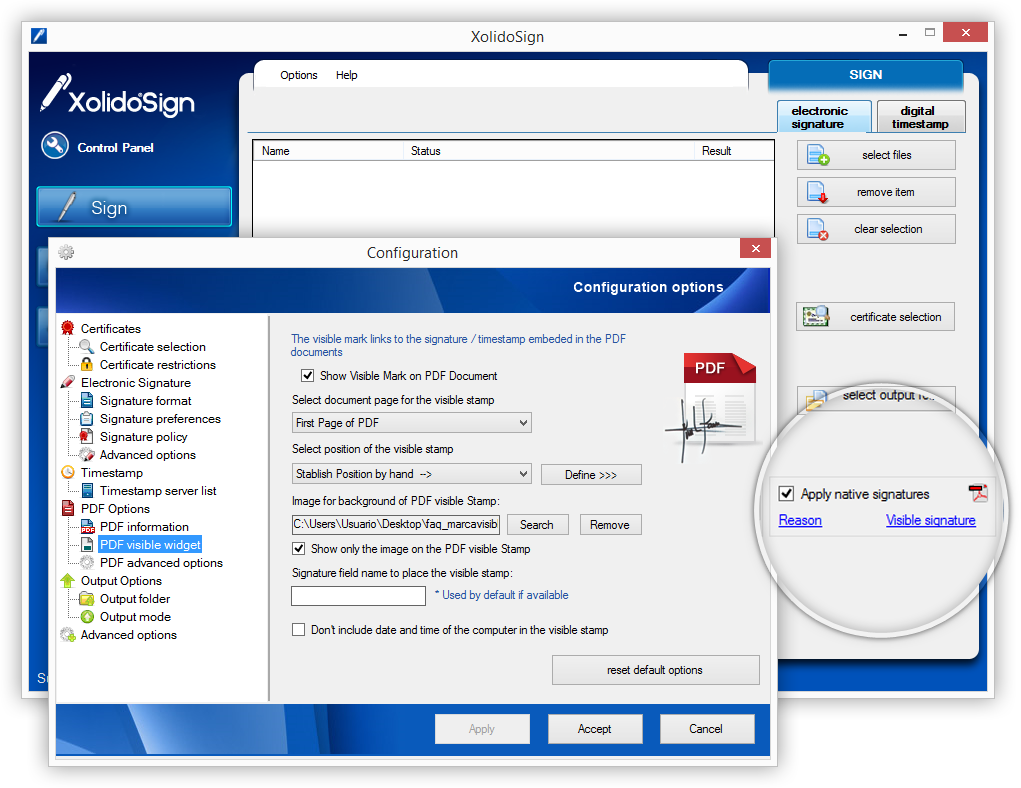Click the PDF information icon
This screenshot has width=1021, height=788.
[87, 526]
